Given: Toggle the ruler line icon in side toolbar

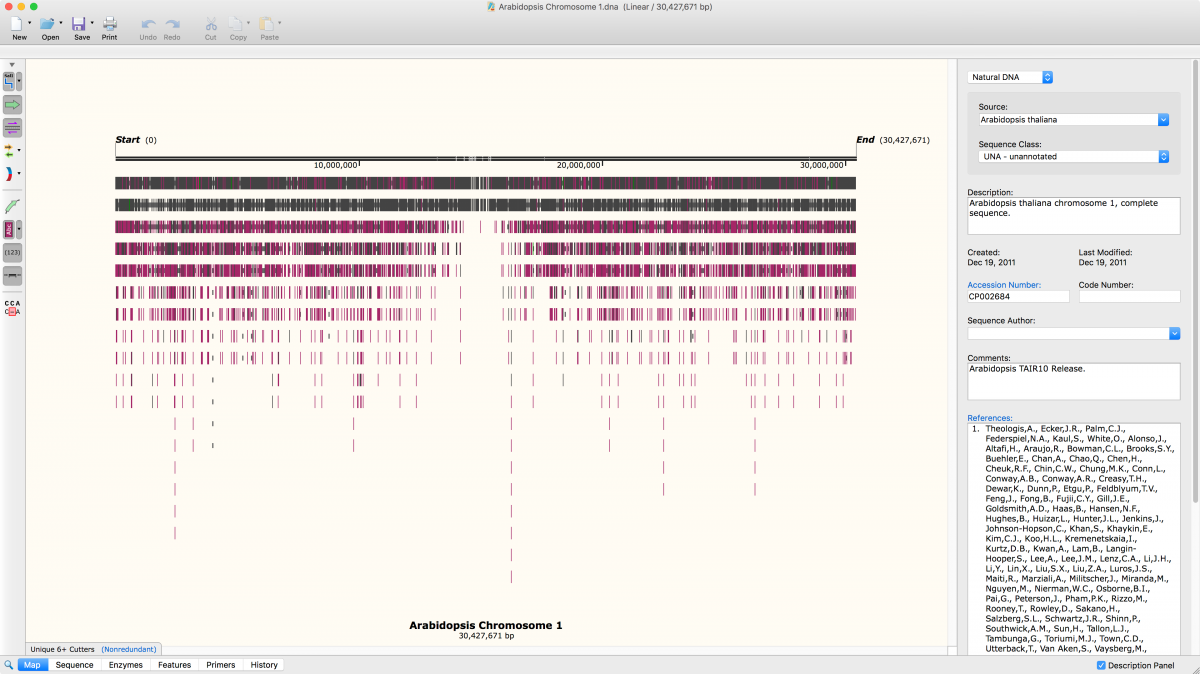Looking at the screenshot, I should (x=12, y=275).
